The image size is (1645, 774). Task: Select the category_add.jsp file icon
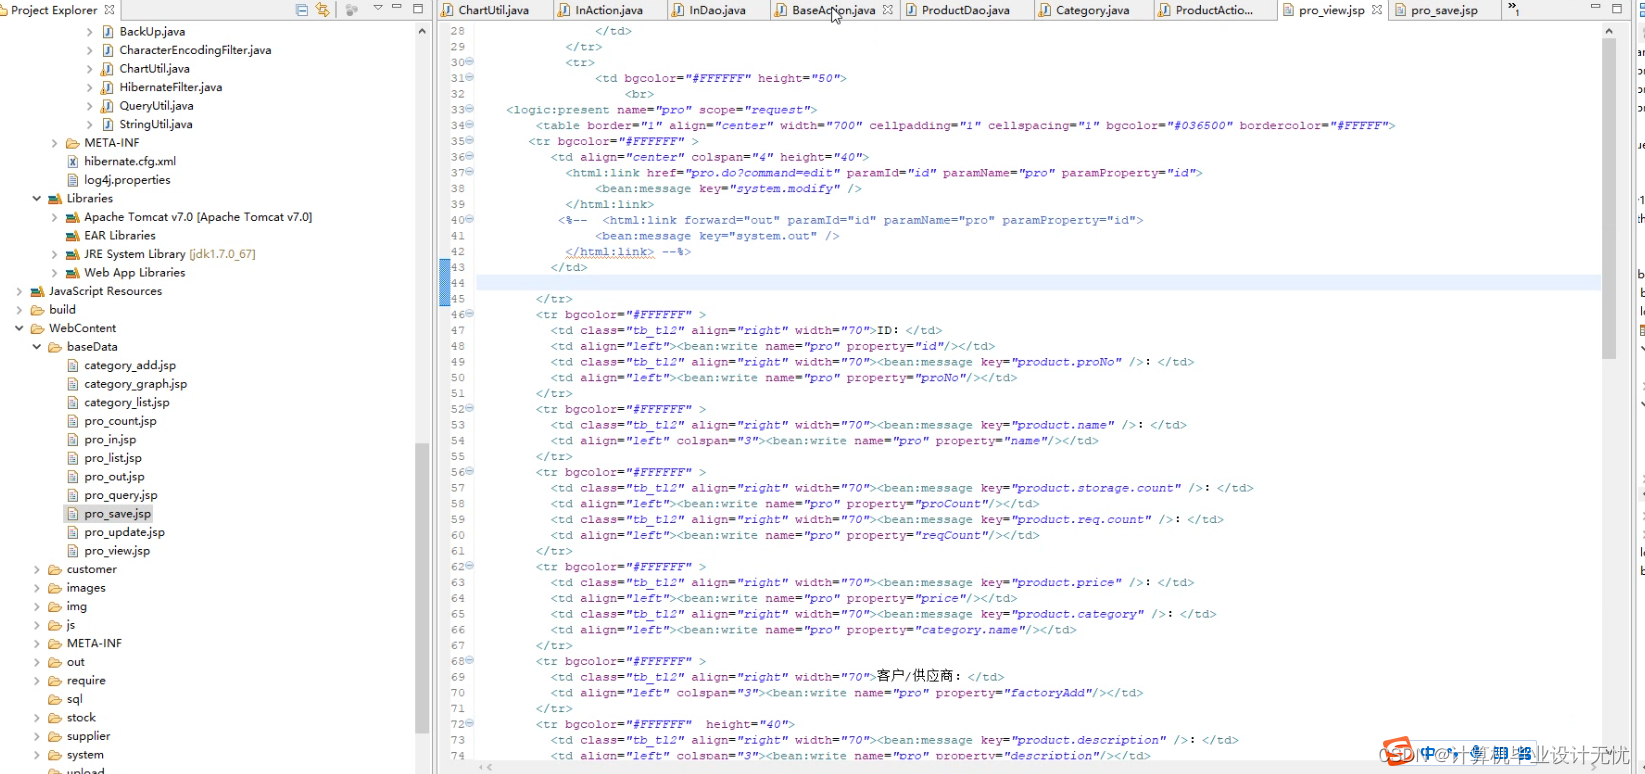[x=72, y=365]
